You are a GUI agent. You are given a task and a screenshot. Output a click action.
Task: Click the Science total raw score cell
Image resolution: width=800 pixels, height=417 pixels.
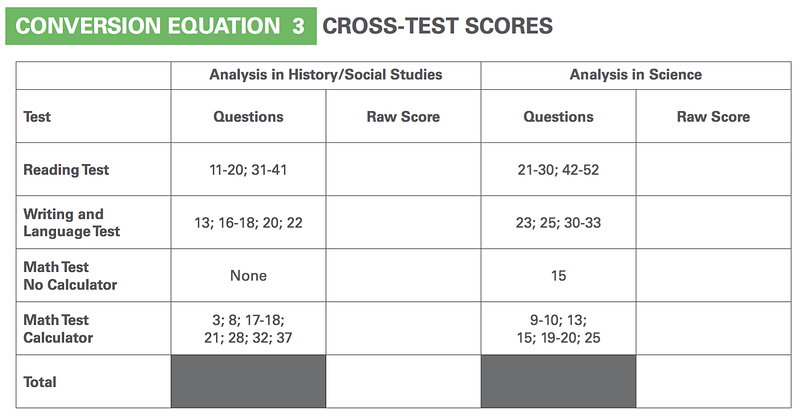(714, 382)
